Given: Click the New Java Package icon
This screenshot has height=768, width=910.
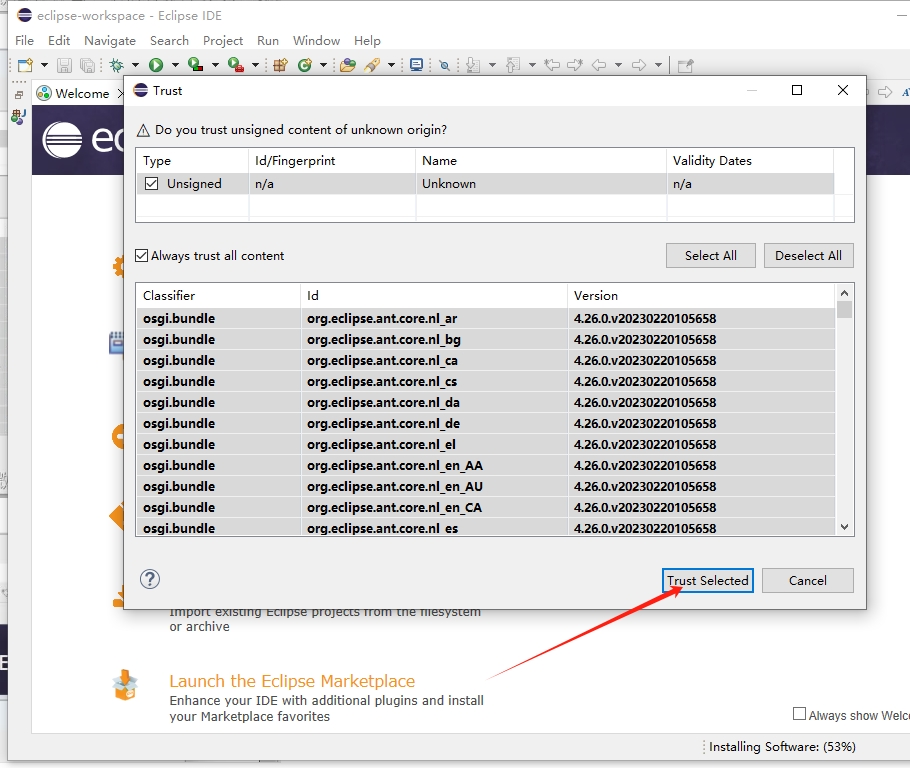Looking at the screenshot, I should [280, 65].
